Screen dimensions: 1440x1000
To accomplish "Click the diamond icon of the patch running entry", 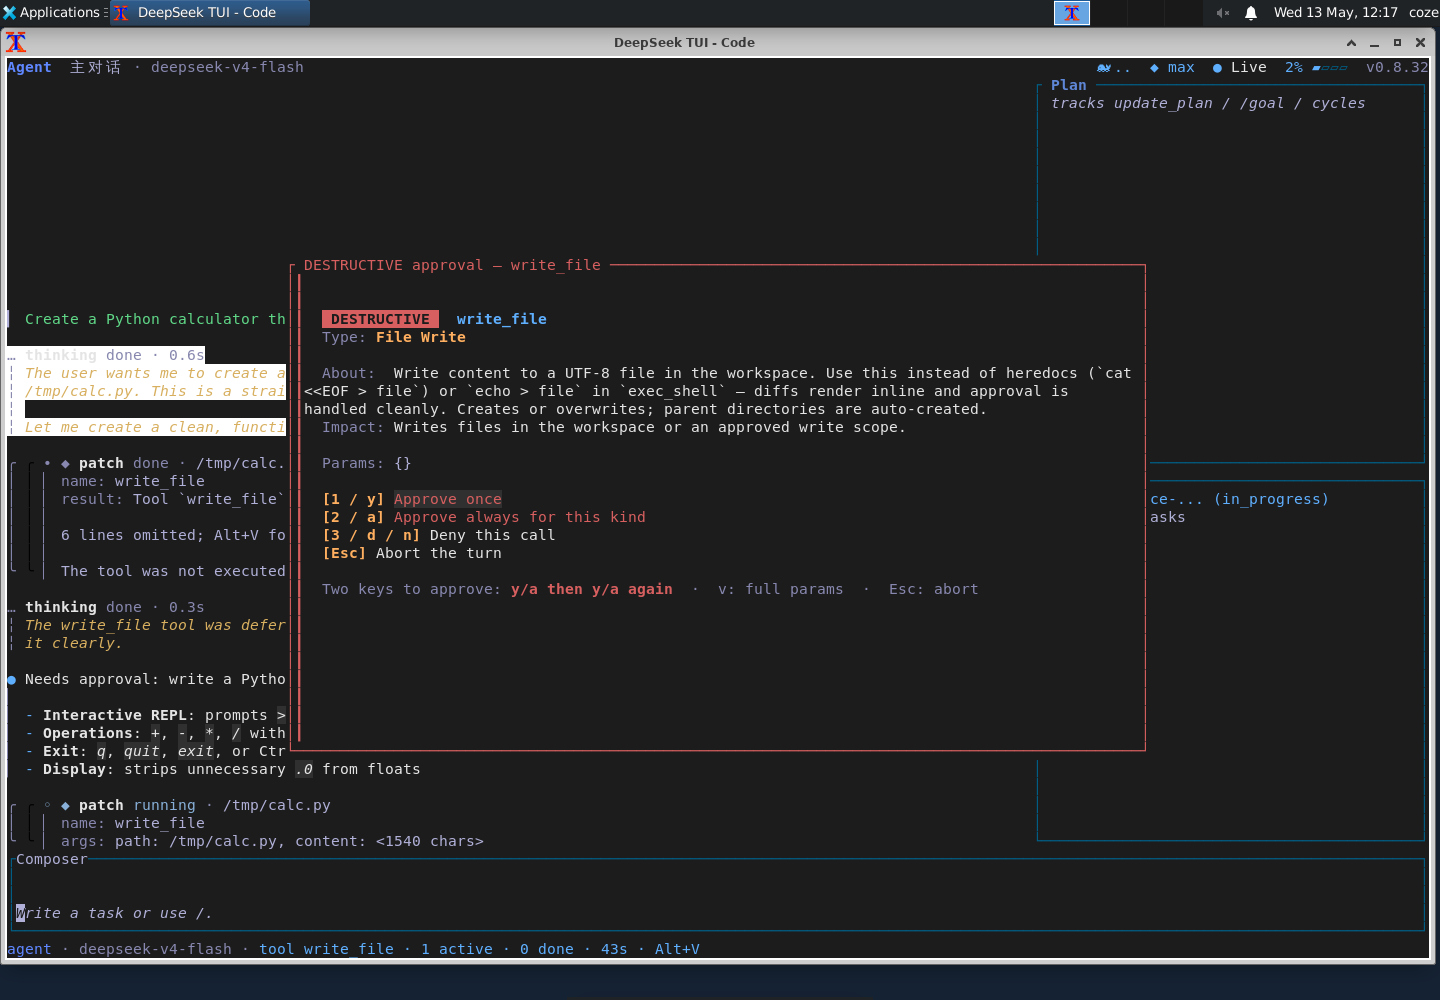I will 65,805.
